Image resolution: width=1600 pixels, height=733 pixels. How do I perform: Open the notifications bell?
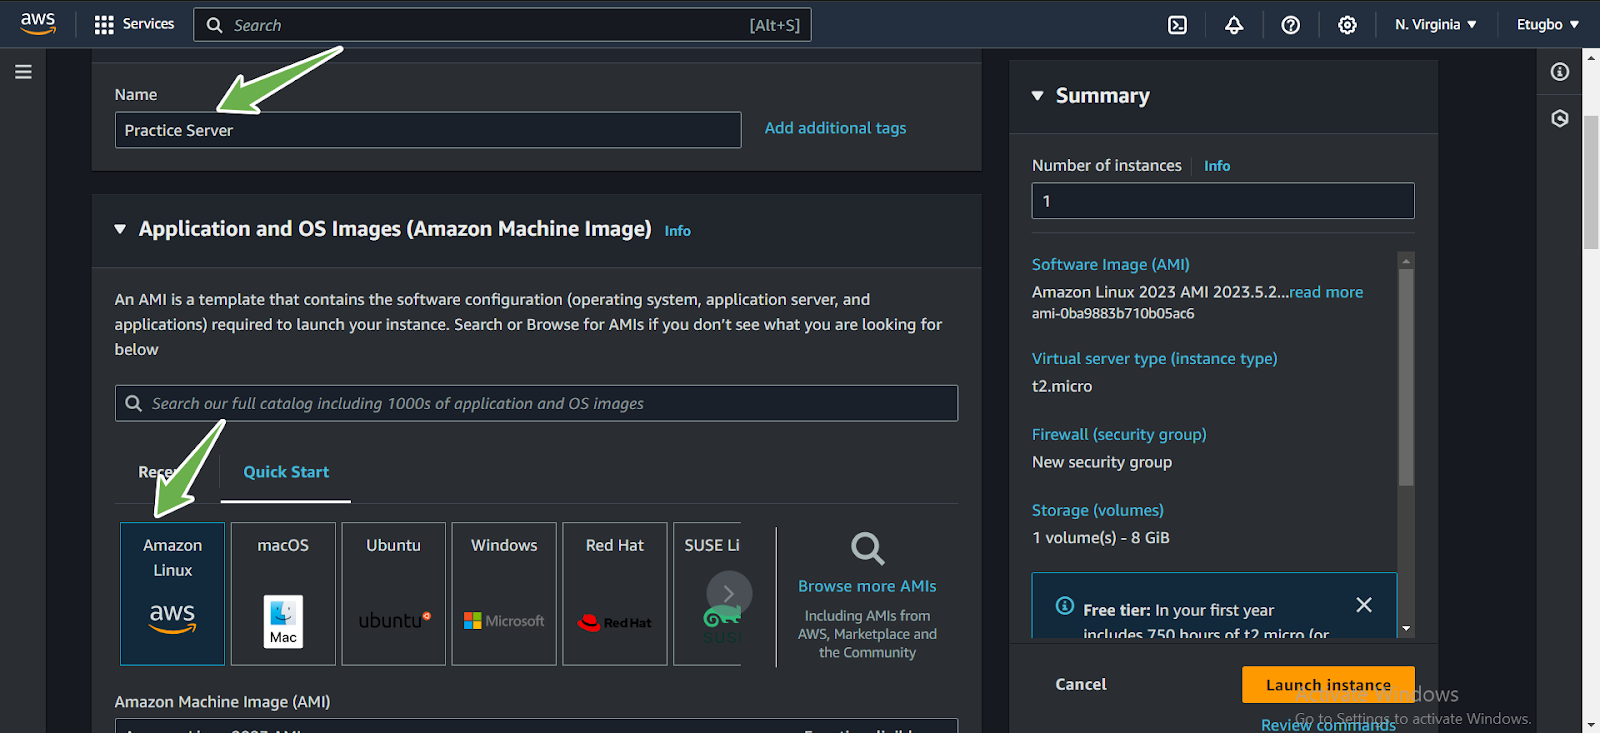(x=1234, y=25)
